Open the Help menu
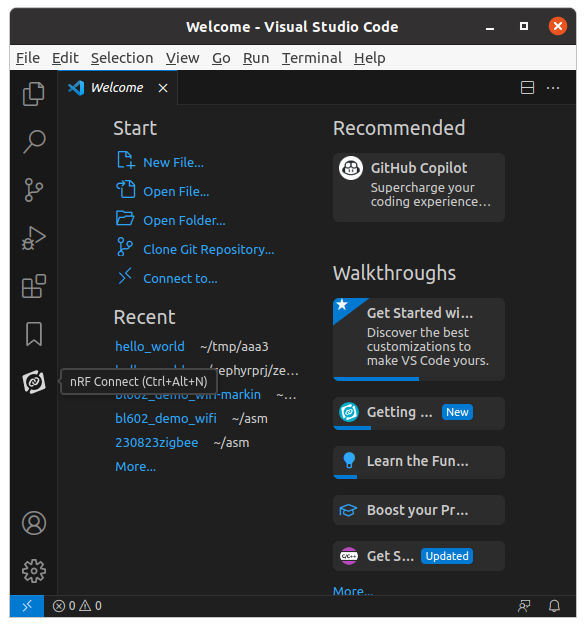The width and height of the screenshot is (586, 627). point(370,58)
